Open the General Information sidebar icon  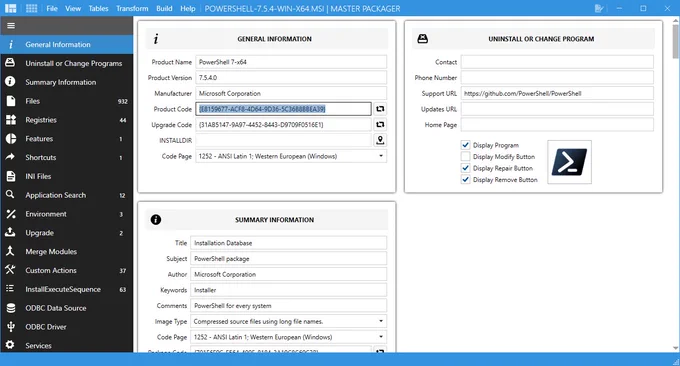tap(10, 45)
